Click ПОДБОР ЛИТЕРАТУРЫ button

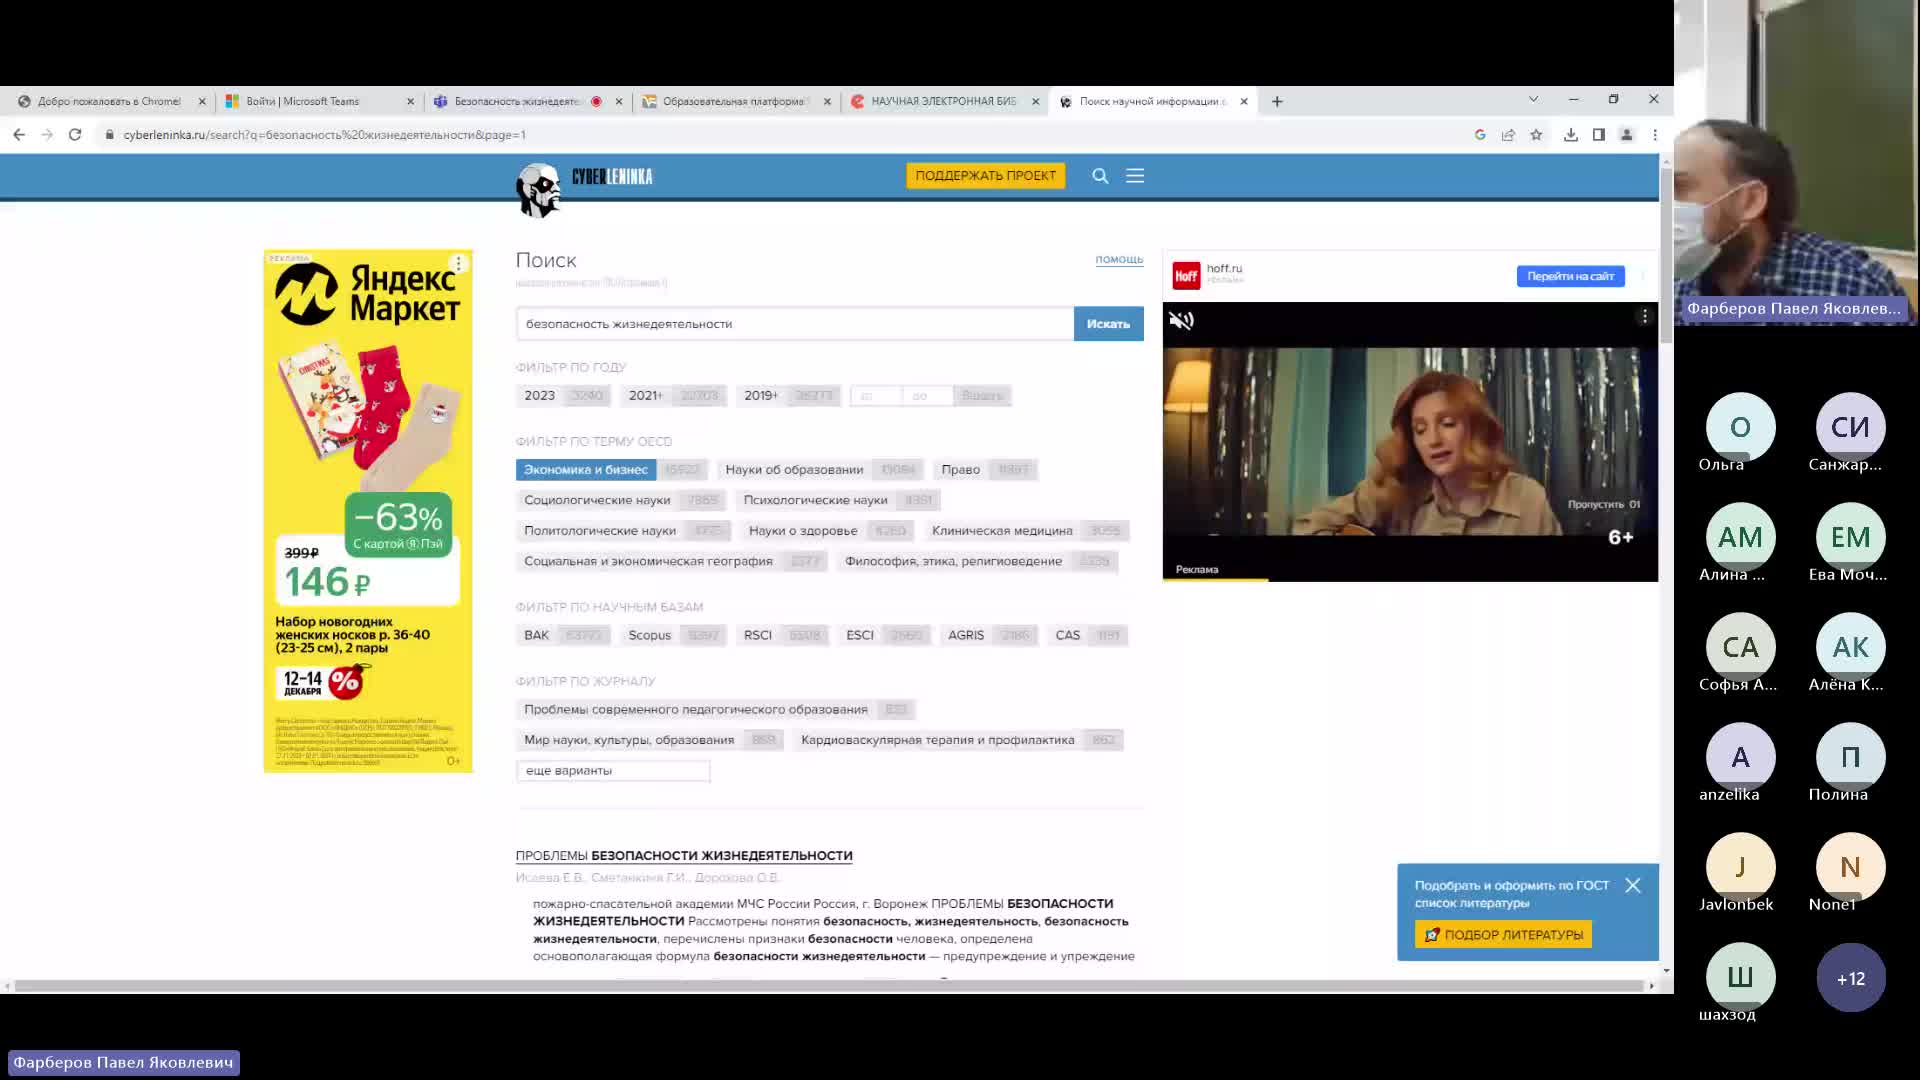1503,935
